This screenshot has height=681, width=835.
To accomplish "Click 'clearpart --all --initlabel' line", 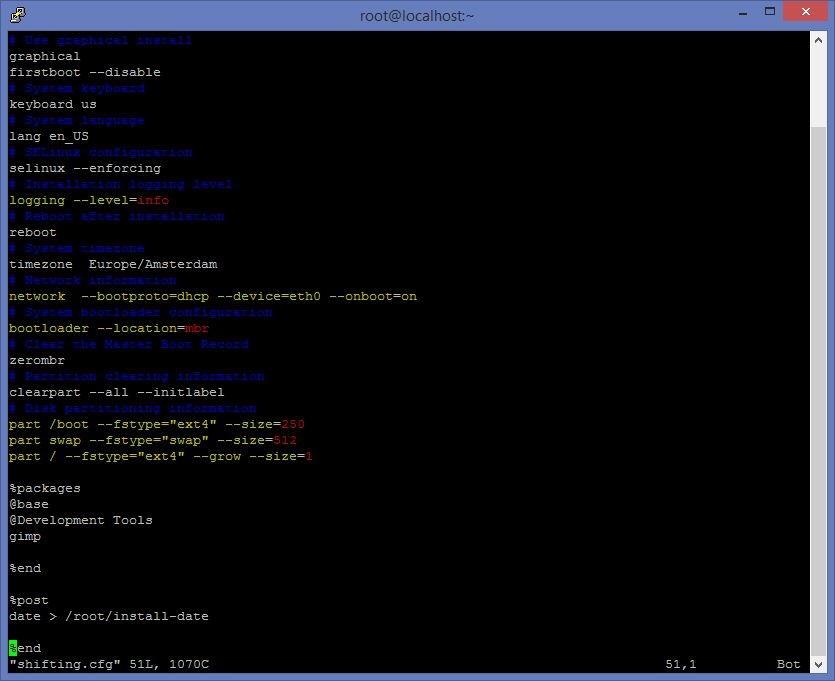I will (x=117, y=392).
